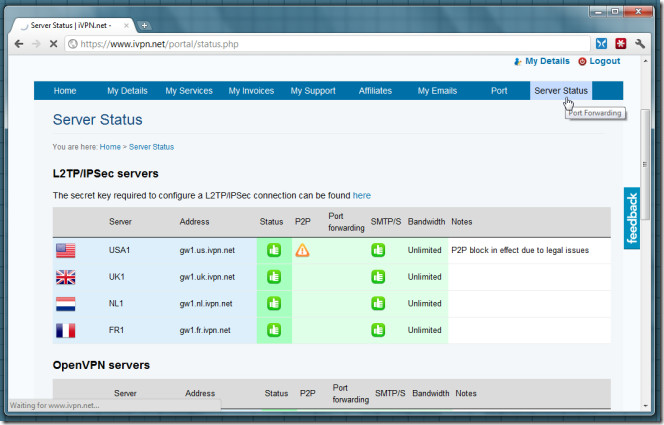Click NL1 status thumbs-up icon
This screenshot has width=664, height=425.
[274, 304]
